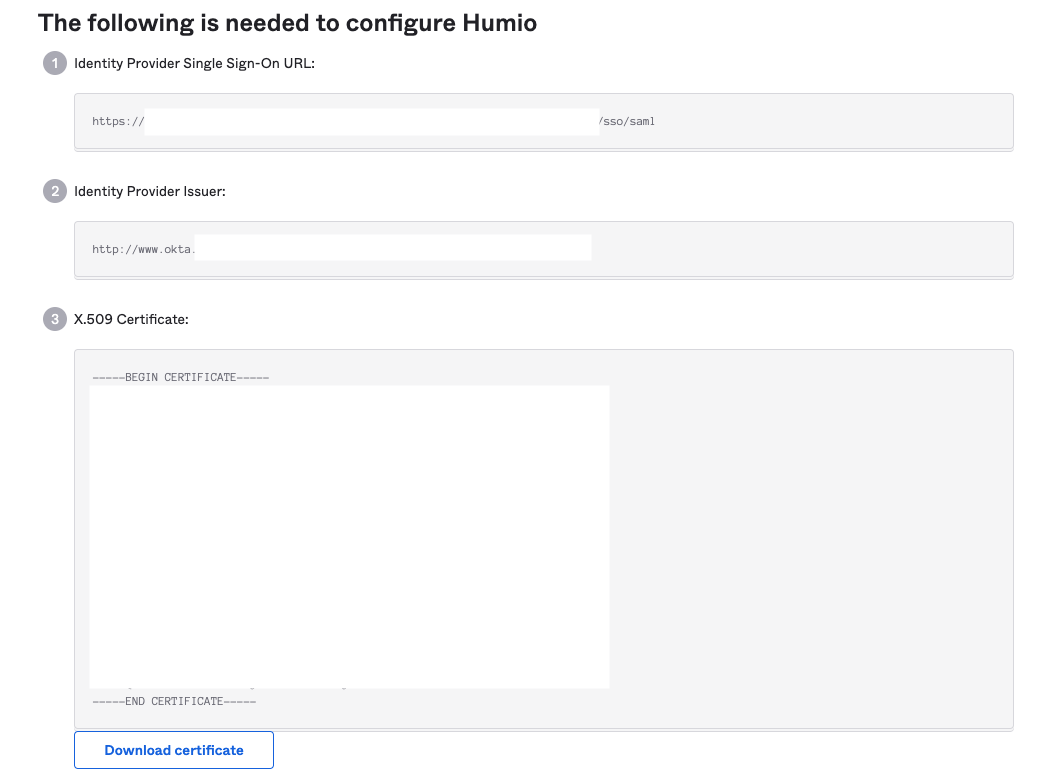Click the Download certificate button
1049x781 pixels.
(x=173, y=750)
